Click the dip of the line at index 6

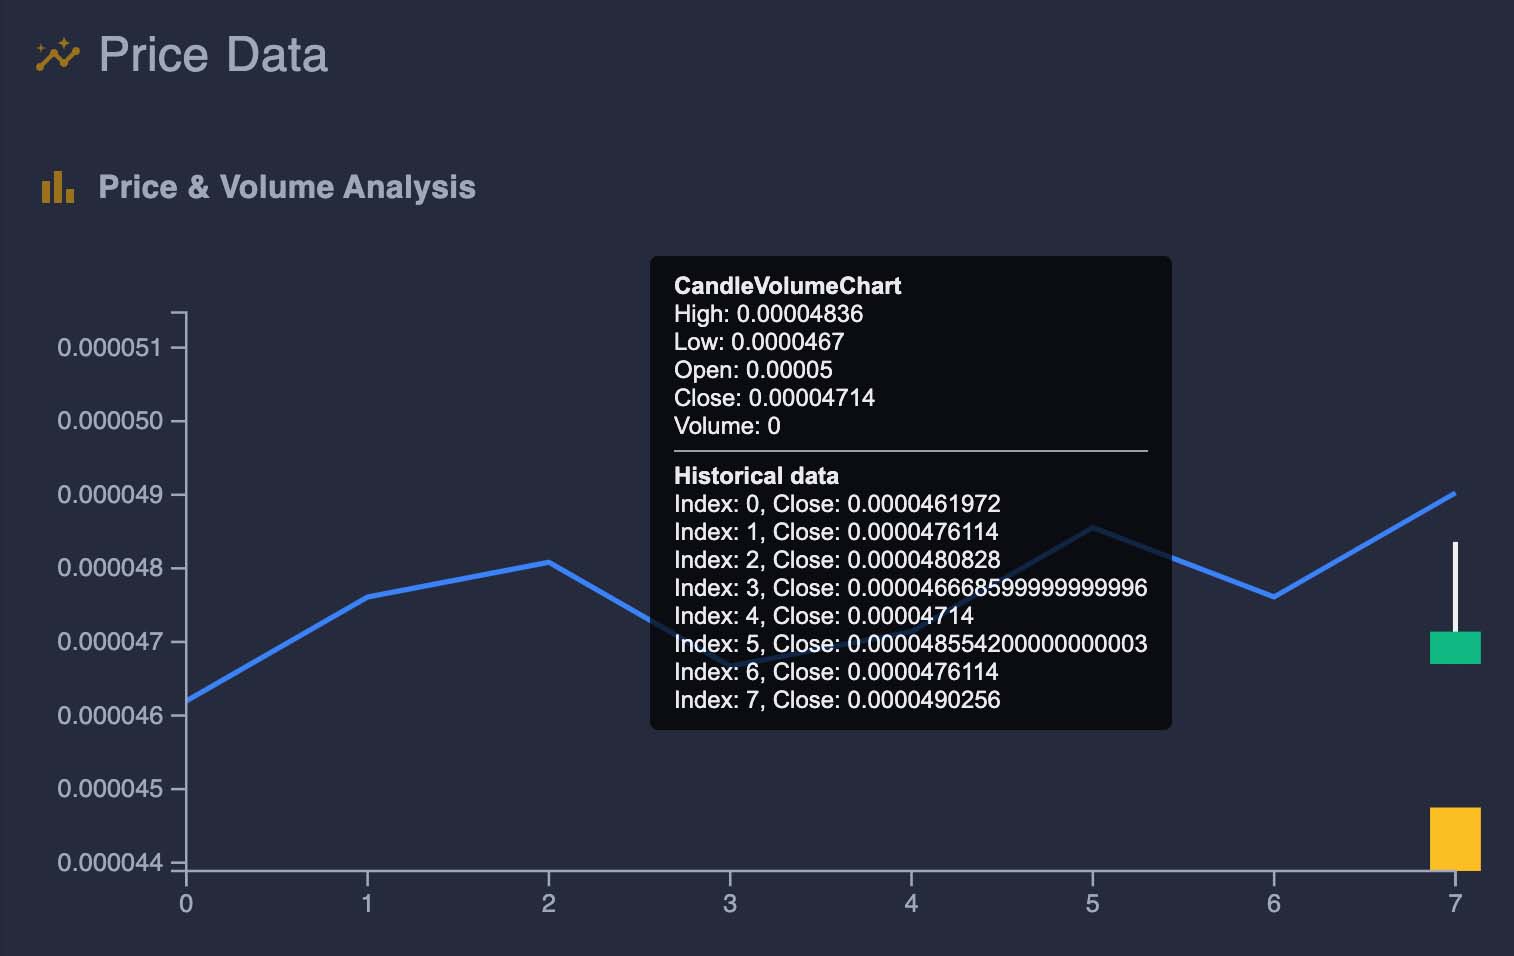[x=1273, y=597]
